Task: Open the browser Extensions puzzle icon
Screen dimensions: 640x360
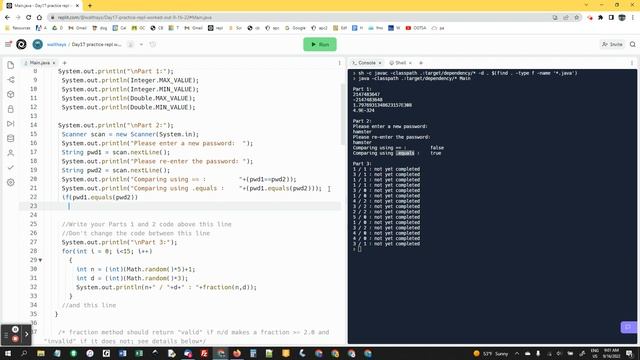Action: coord(600,18)
